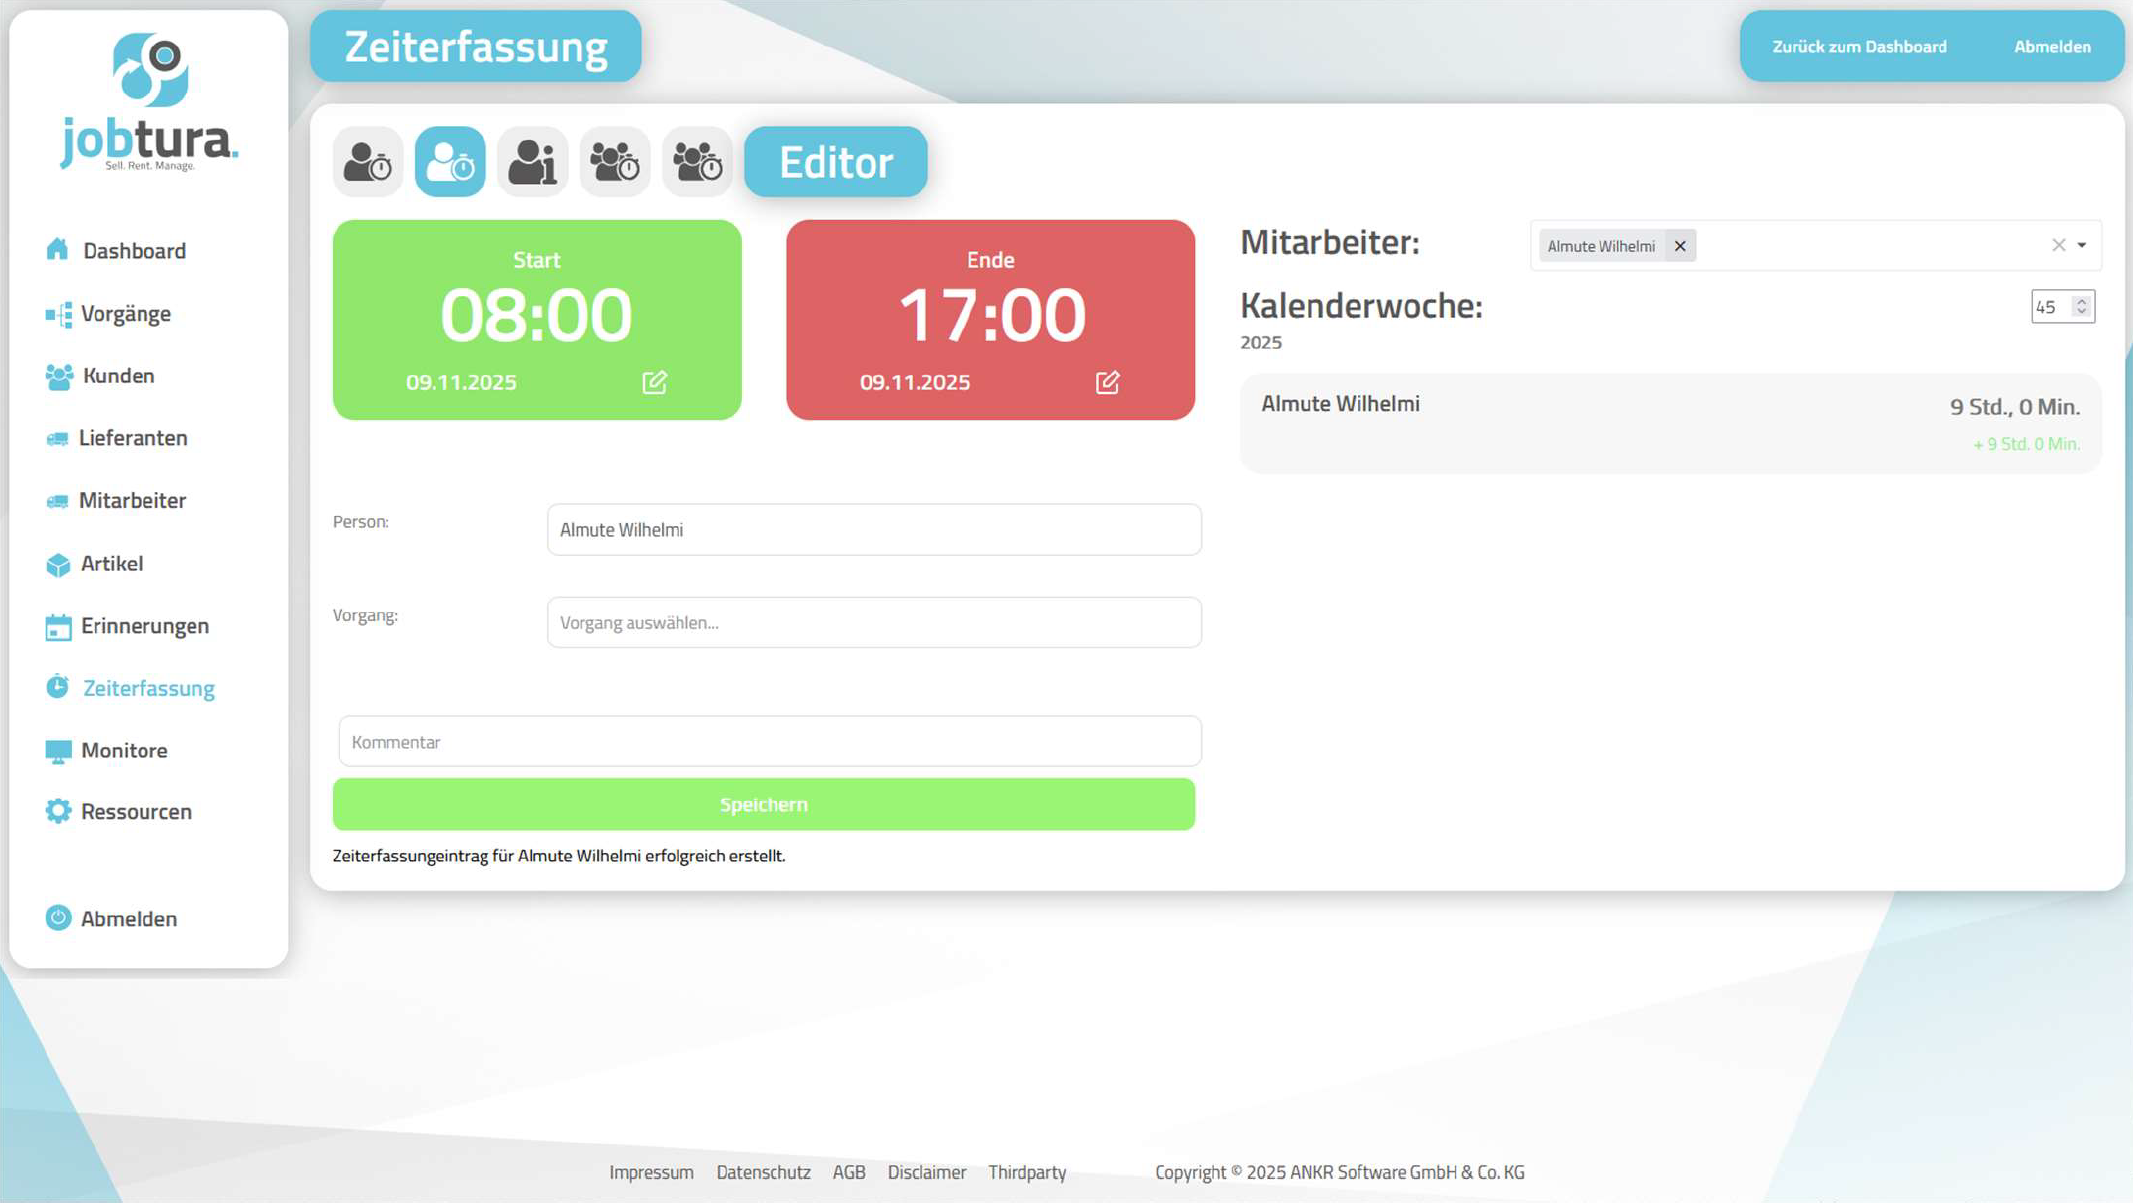Click the highlighted blue person stopwatch icon
Viewport: 2133px width, 1203px height.
tap(450, 161)
